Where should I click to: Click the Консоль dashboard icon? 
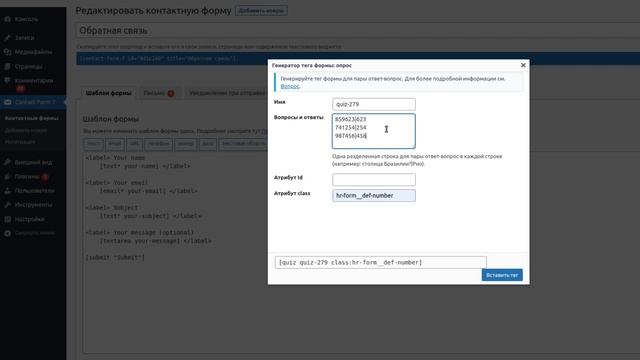click(x=7, y=19)
